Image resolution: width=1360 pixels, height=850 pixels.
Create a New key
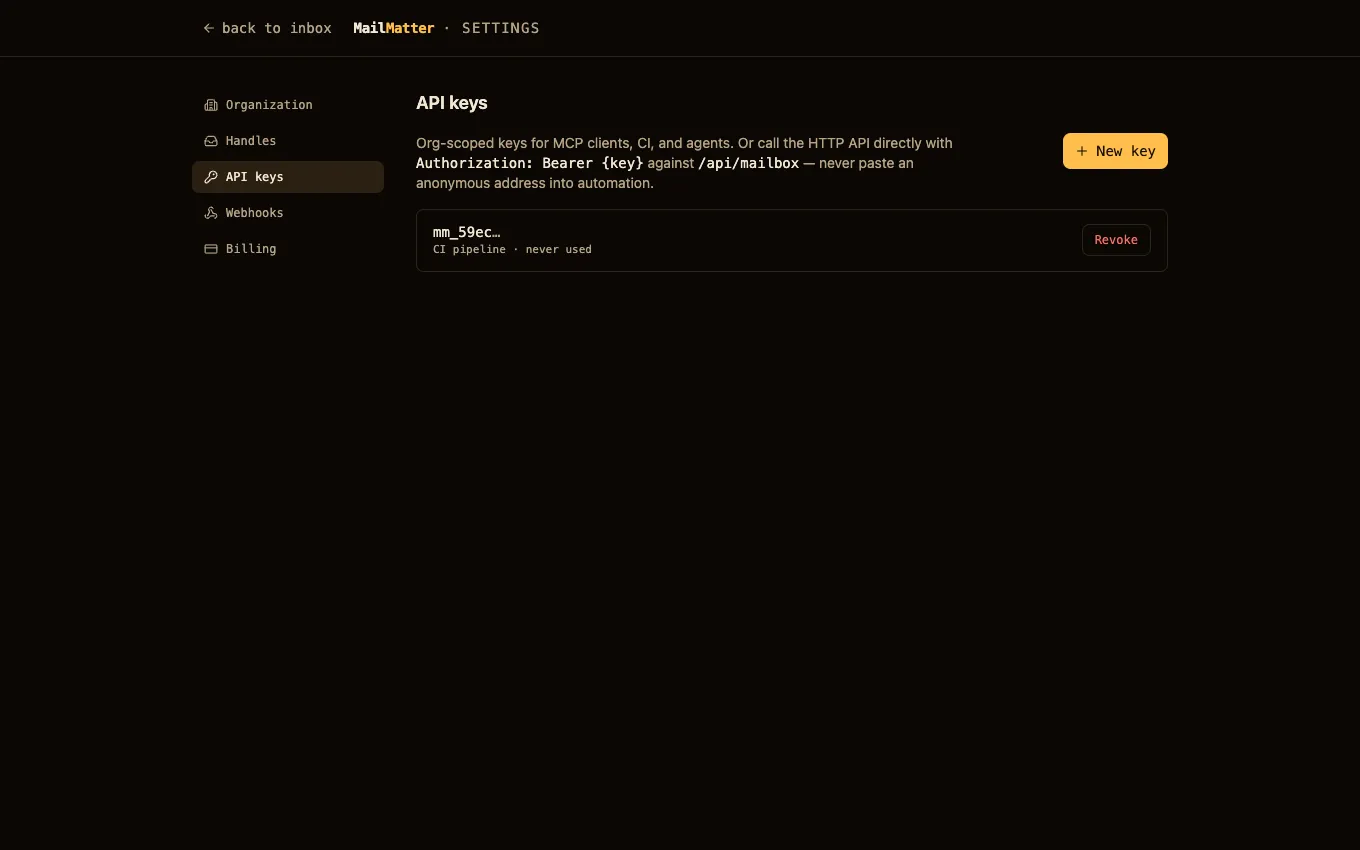[1115, 151]
